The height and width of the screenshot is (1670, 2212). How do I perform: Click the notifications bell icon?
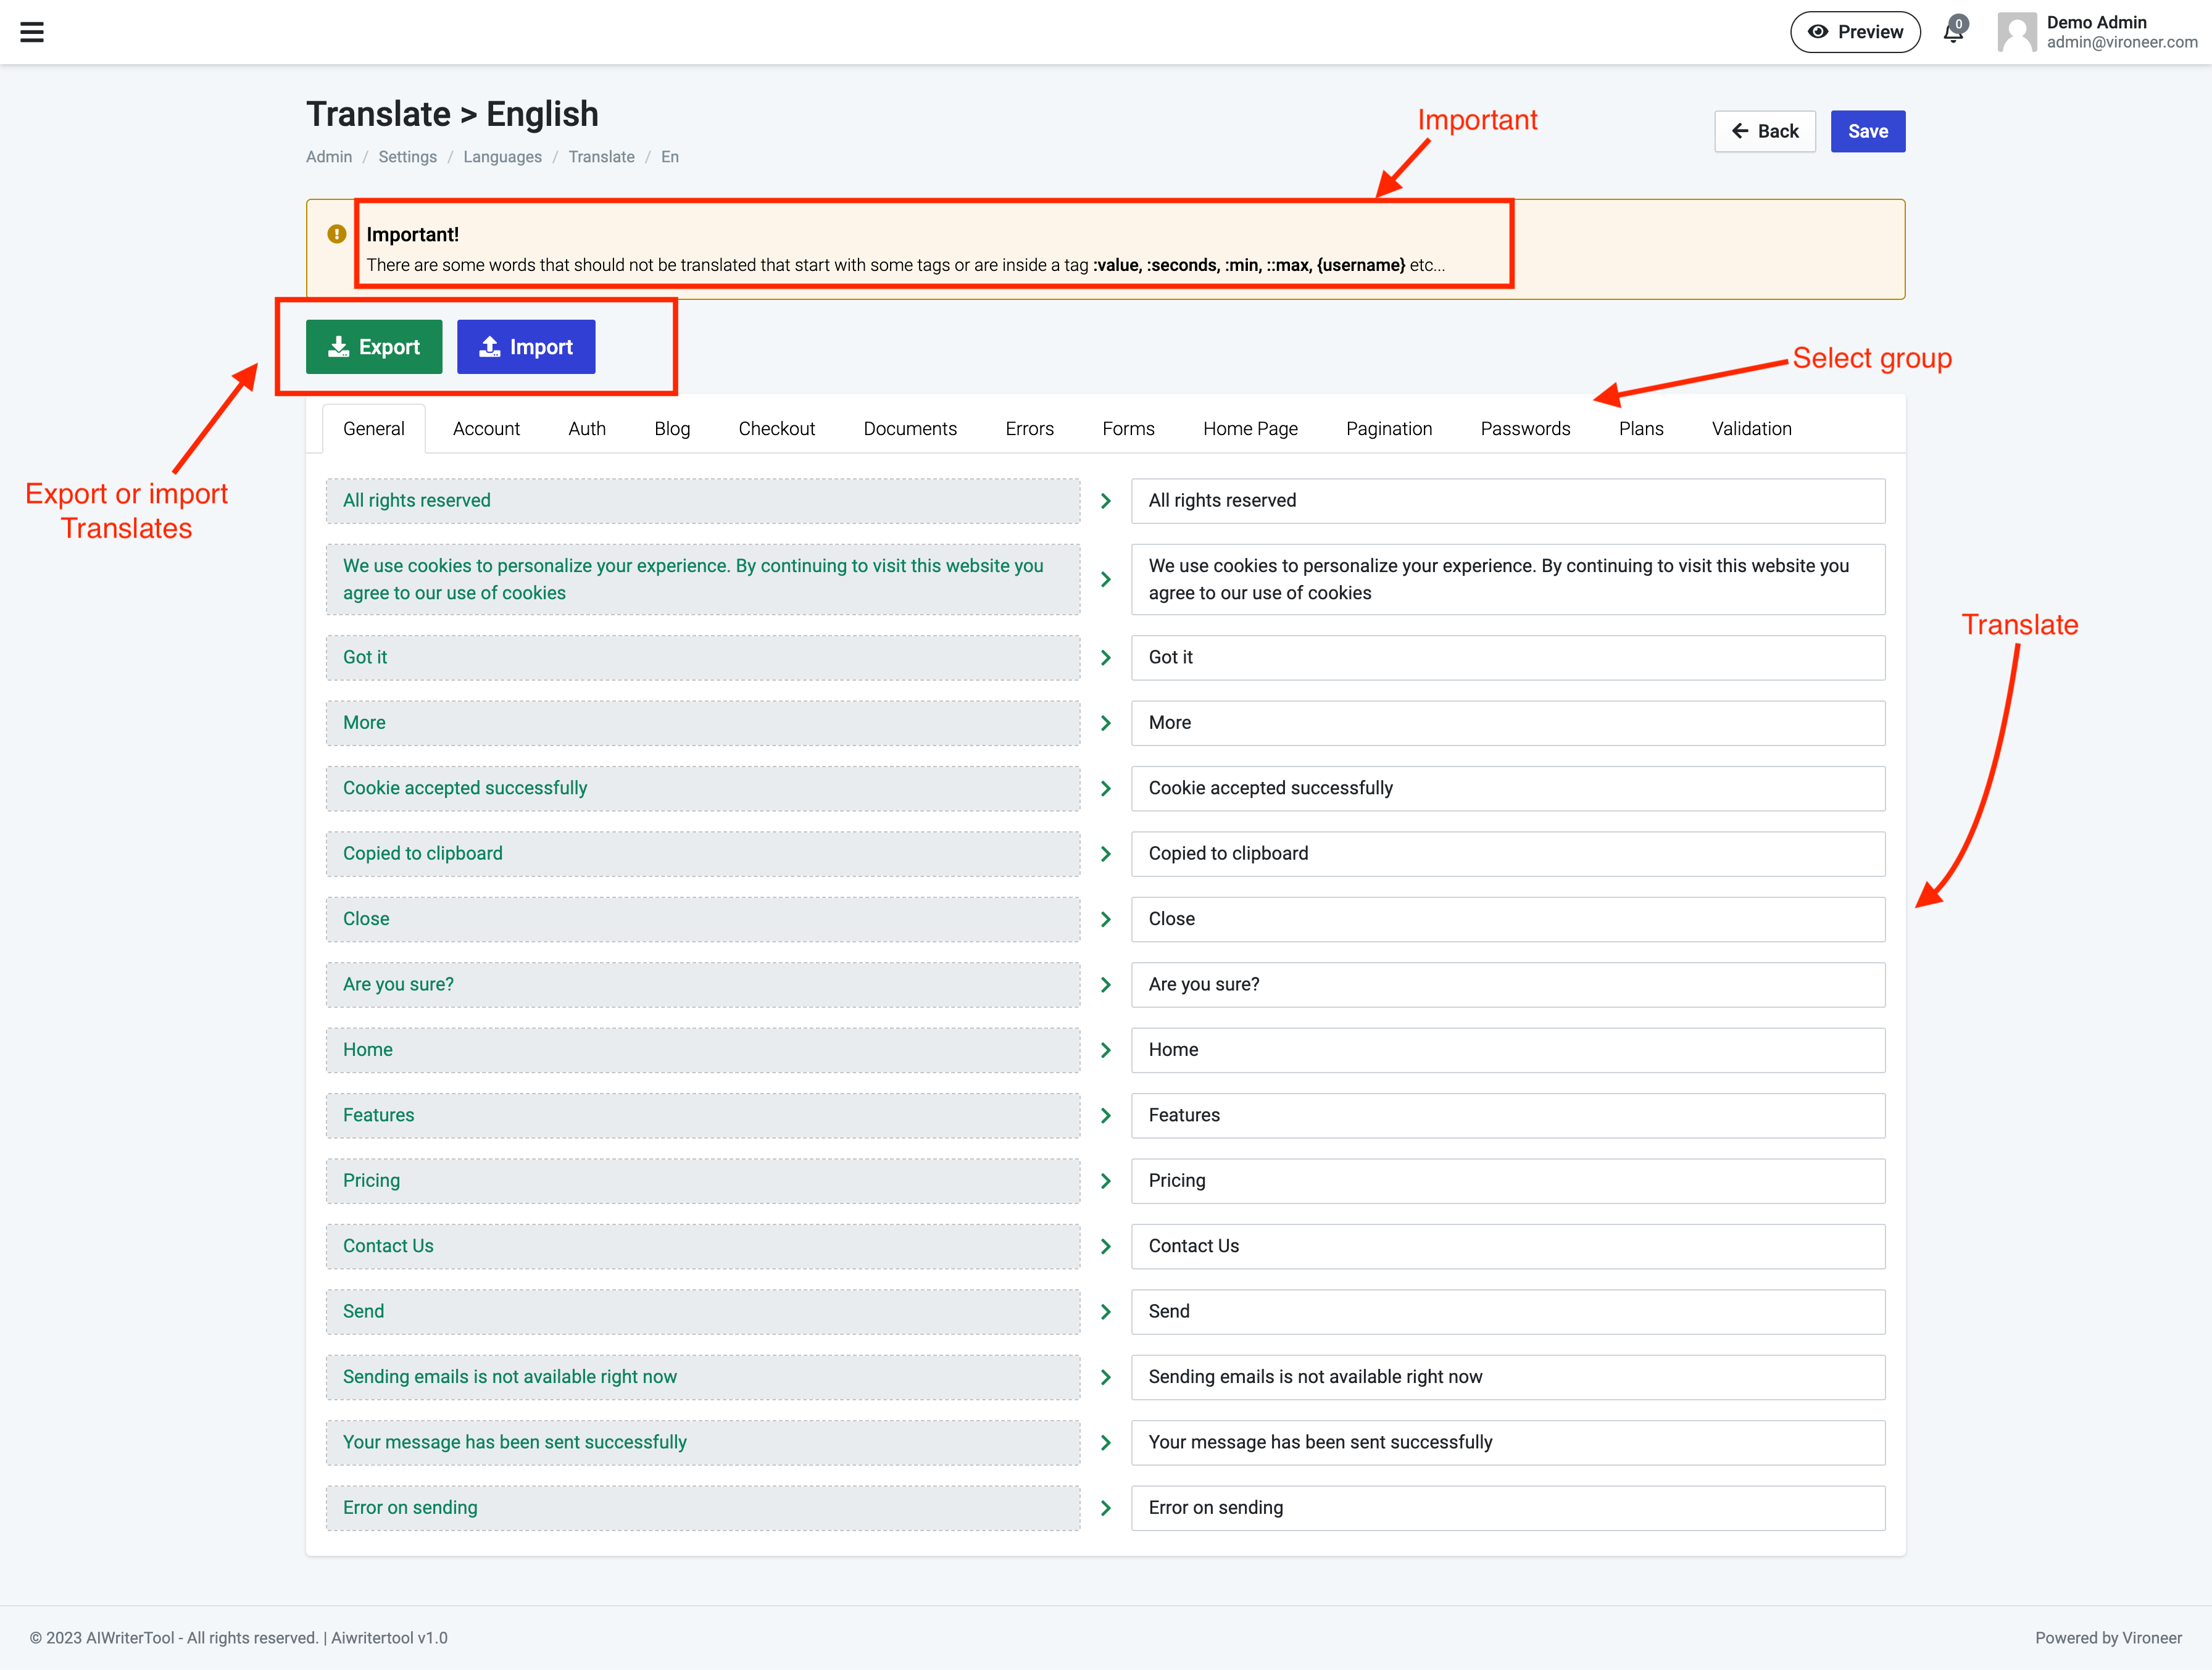pos(1952,32)
